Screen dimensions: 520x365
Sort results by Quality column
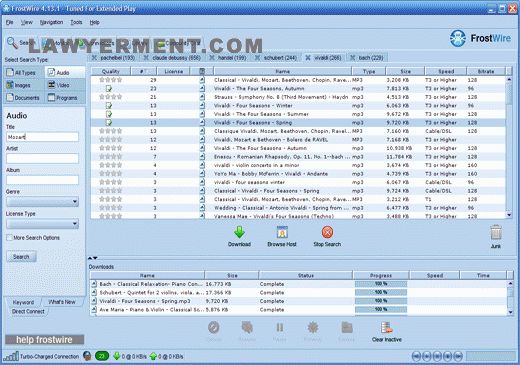pyautogui.click(x=111, y=71)
